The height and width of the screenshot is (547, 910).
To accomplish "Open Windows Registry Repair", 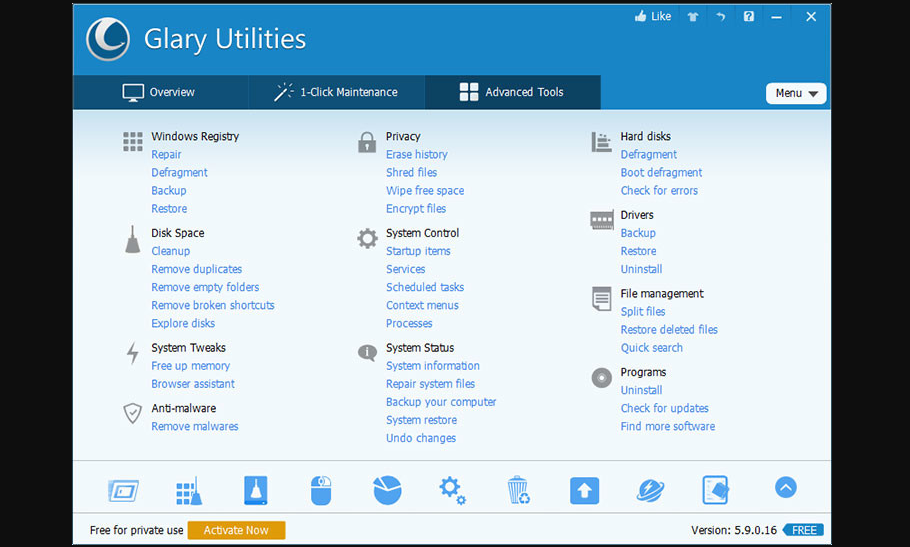I will [167, 154].
